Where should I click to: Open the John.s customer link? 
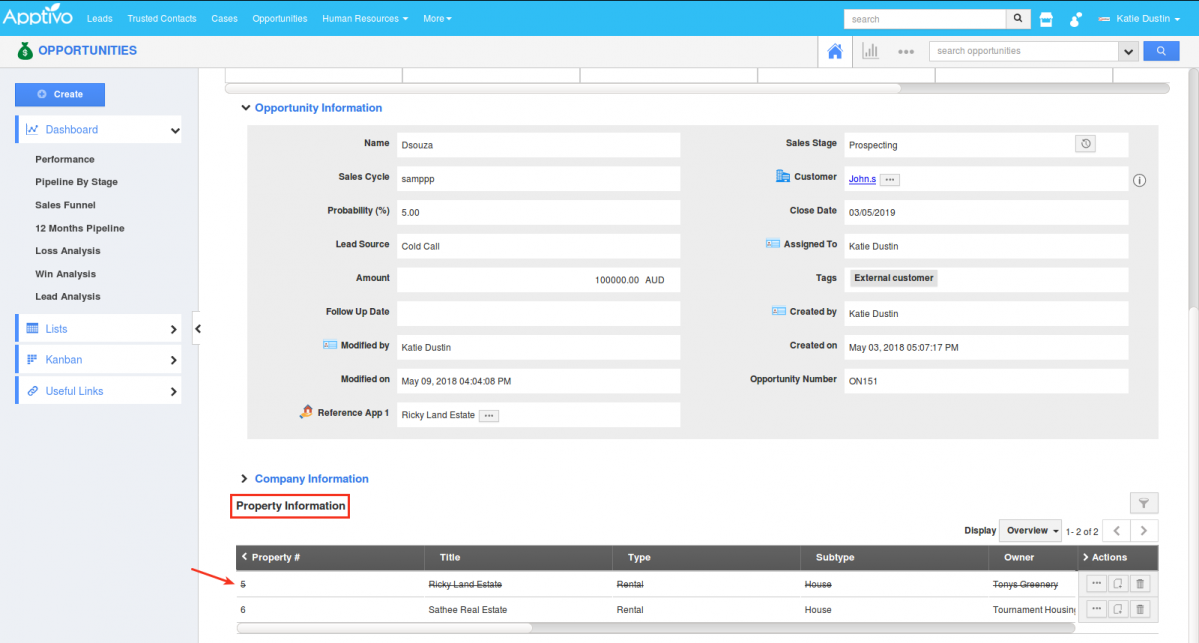862,179
